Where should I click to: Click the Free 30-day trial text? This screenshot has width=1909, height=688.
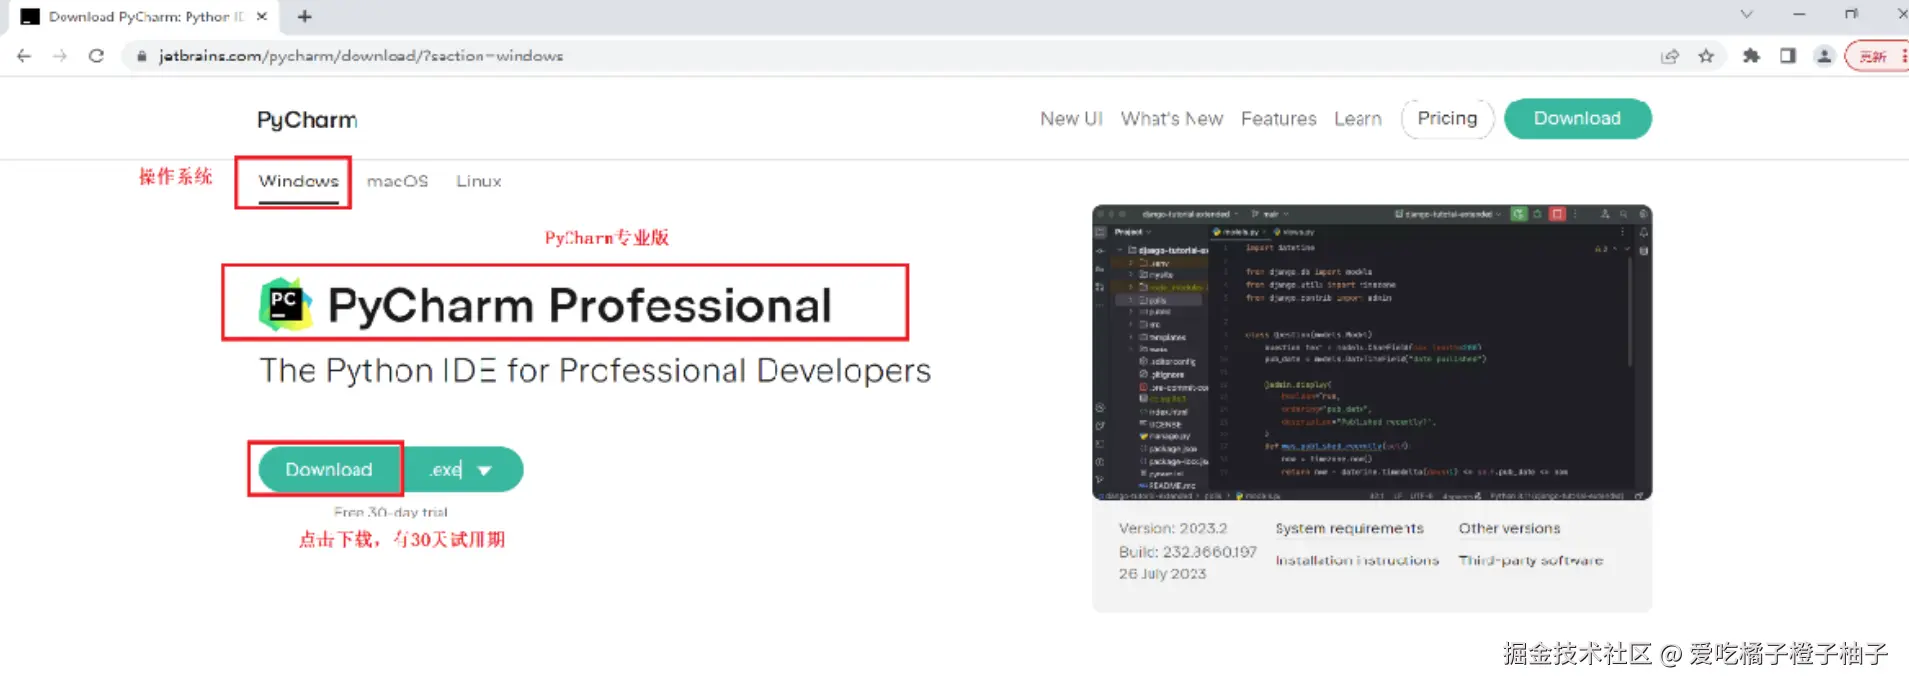click(x=391, y=512)
